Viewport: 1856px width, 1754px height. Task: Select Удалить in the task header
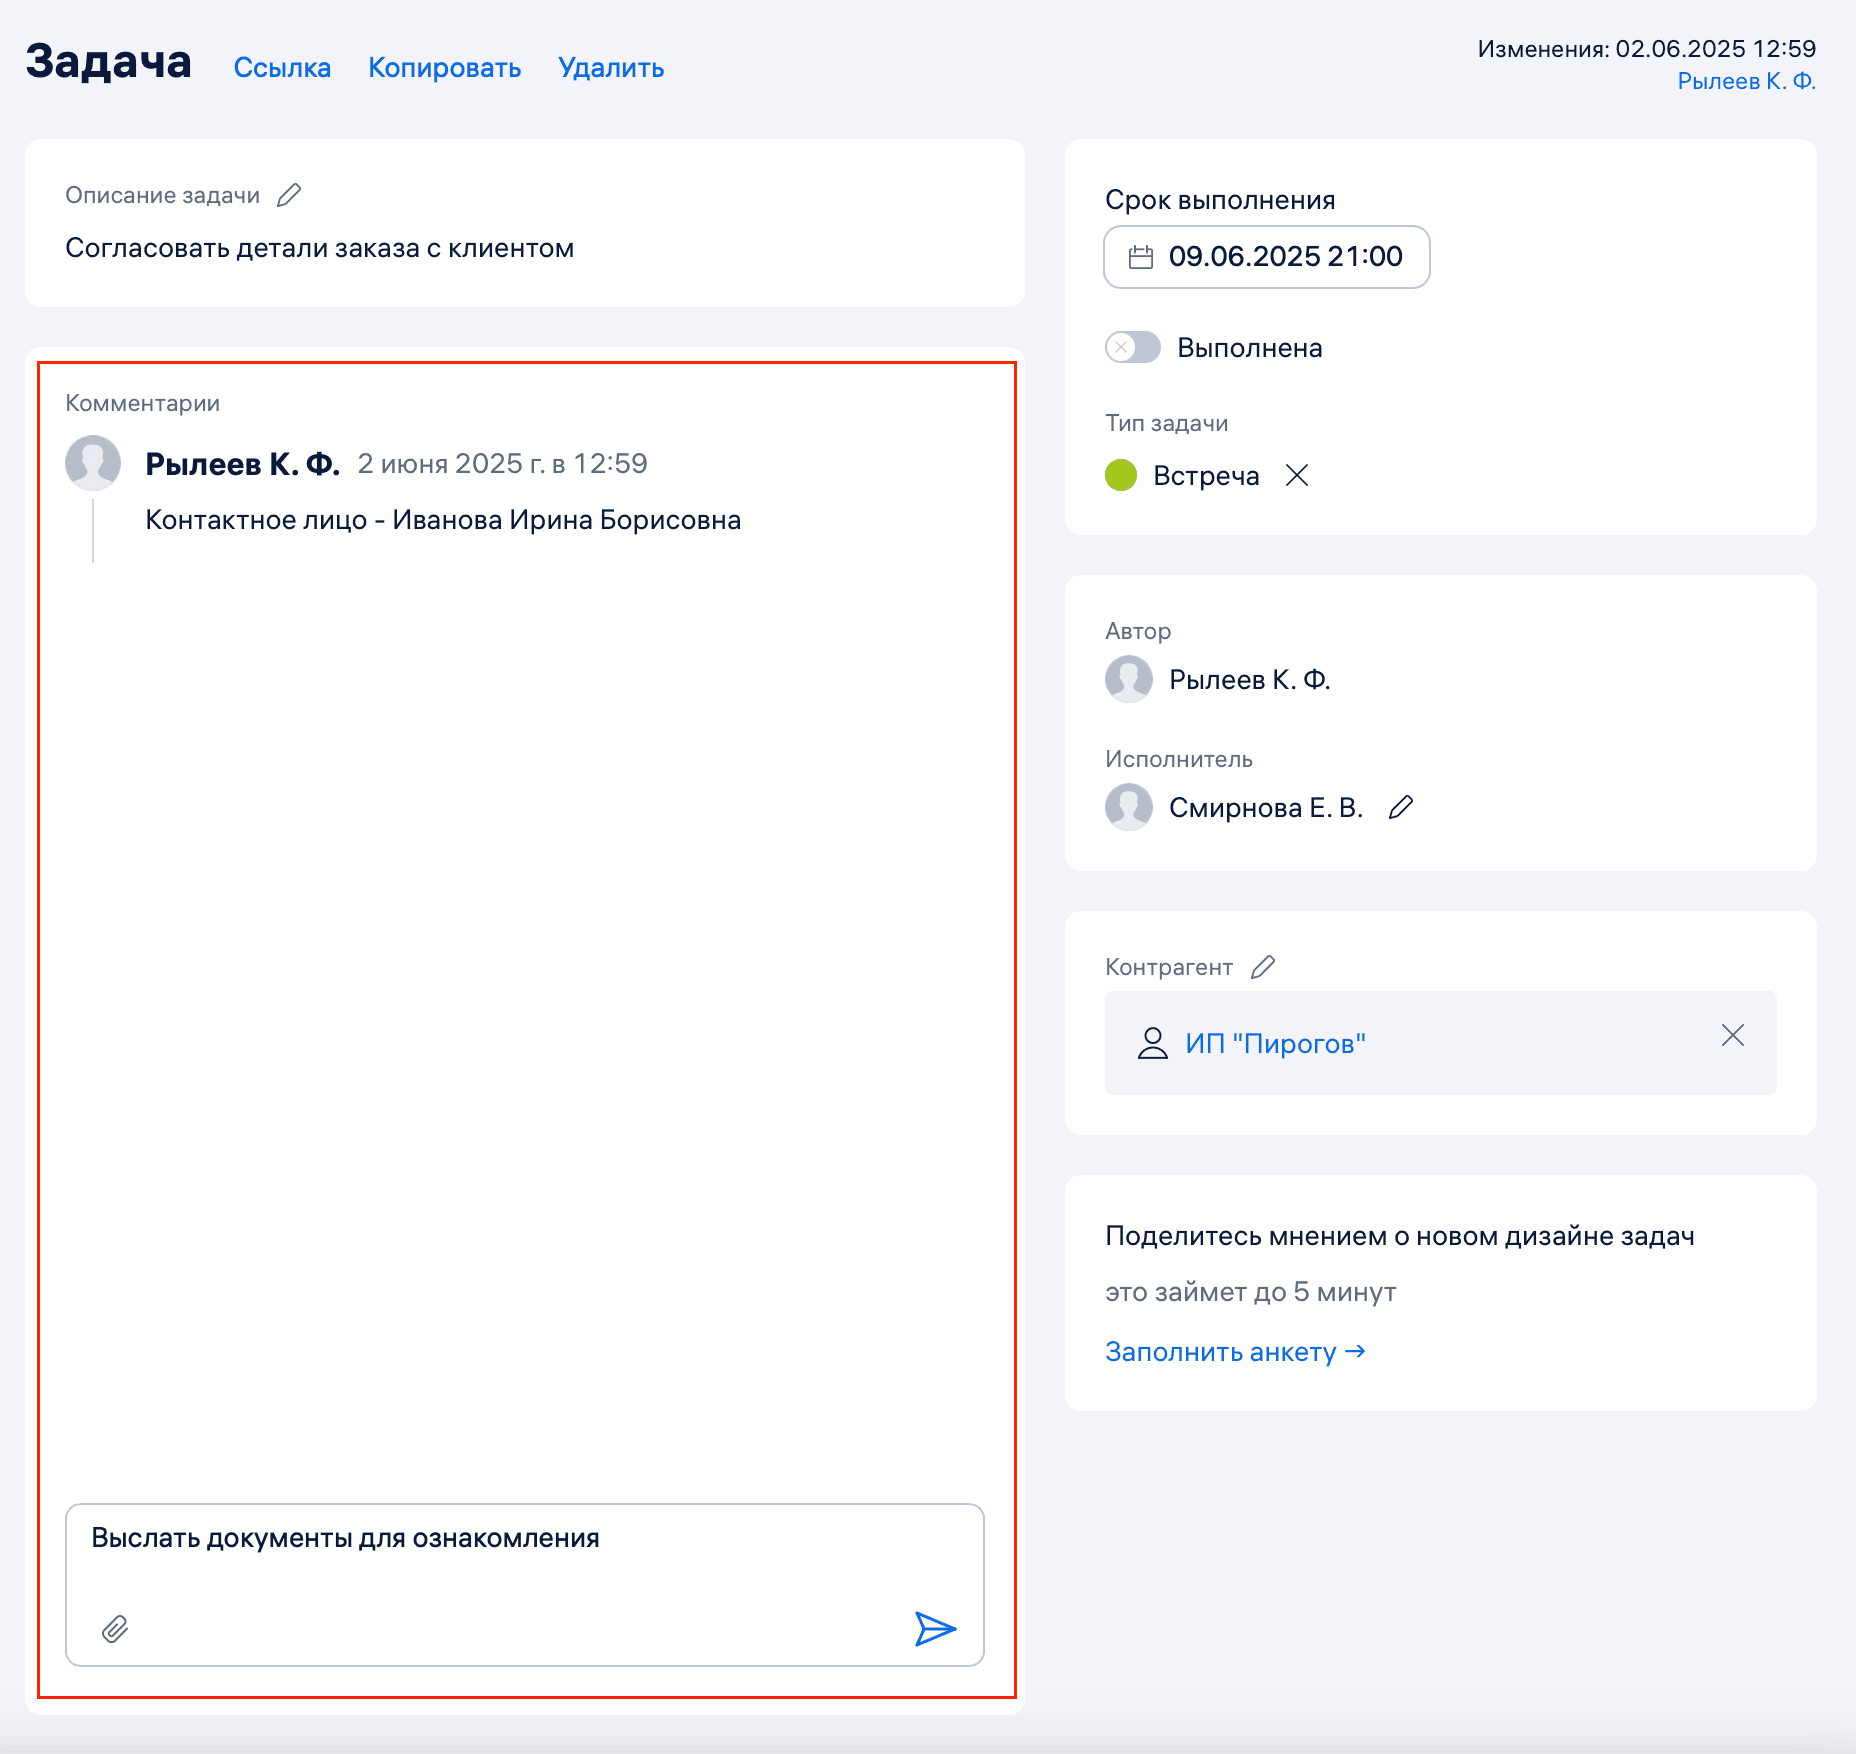[x=610, y=68]
